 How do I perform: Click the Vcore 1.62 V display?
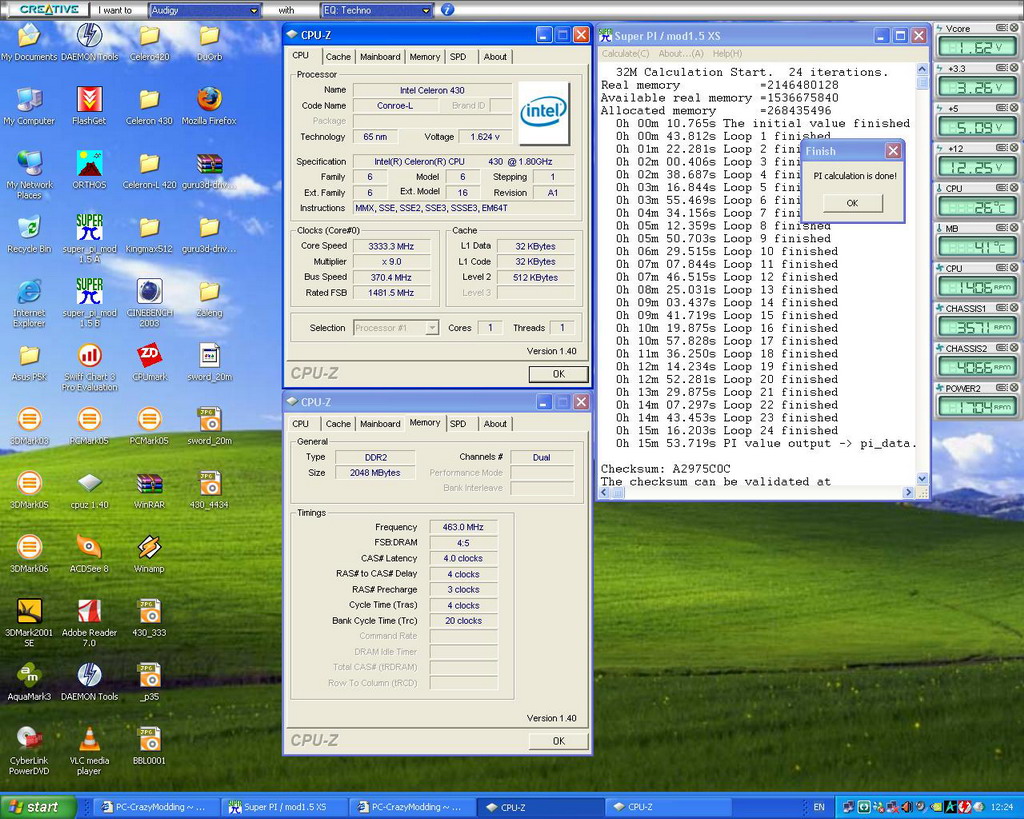tap(977, 48)
